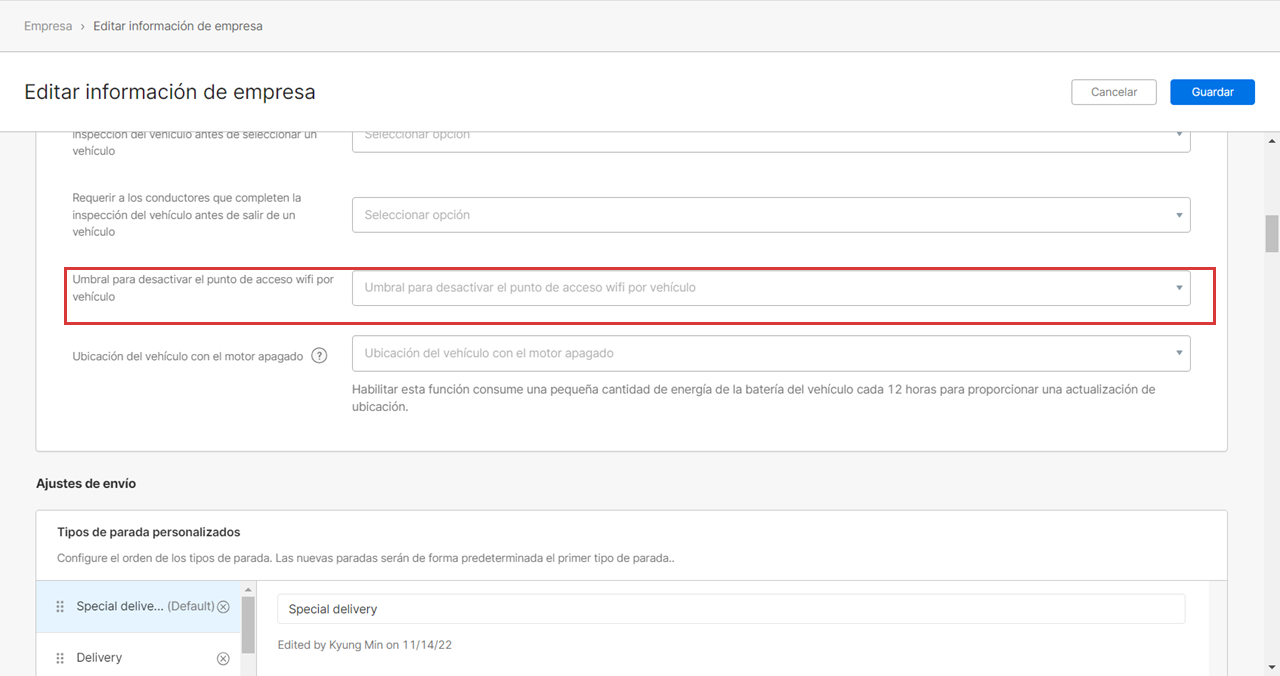Save changes with the Guardar button
The image size is (1280, 676).
[1212, 92]
